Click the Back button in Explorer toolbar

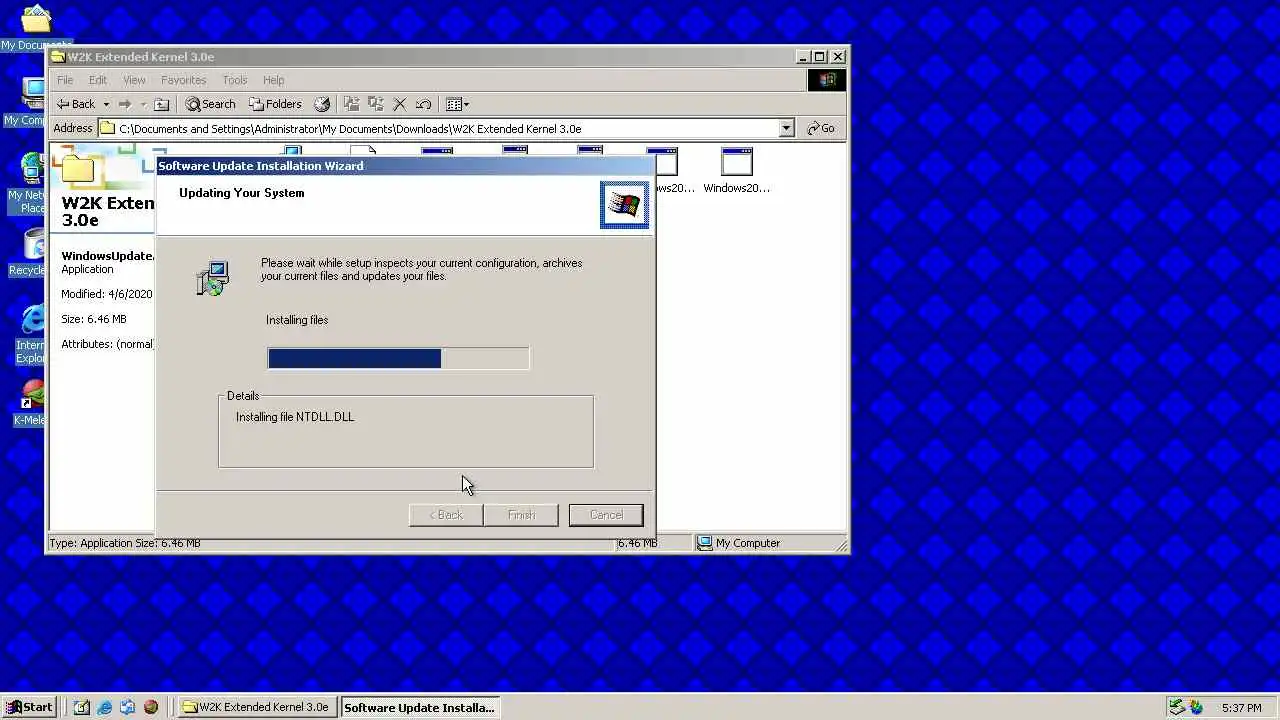tap(76, 104)
